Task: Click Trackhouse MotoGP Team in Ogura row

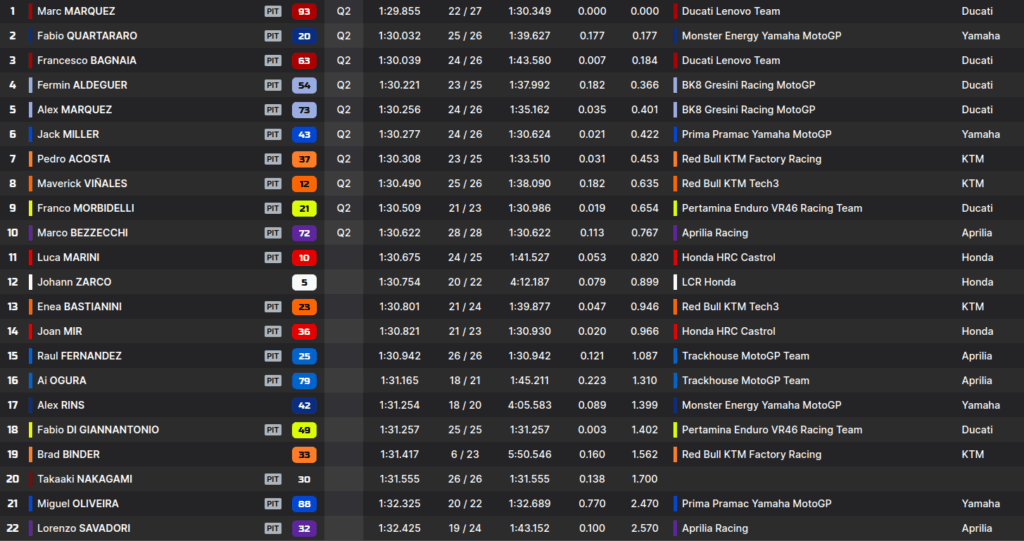Action: coord(745,380)
